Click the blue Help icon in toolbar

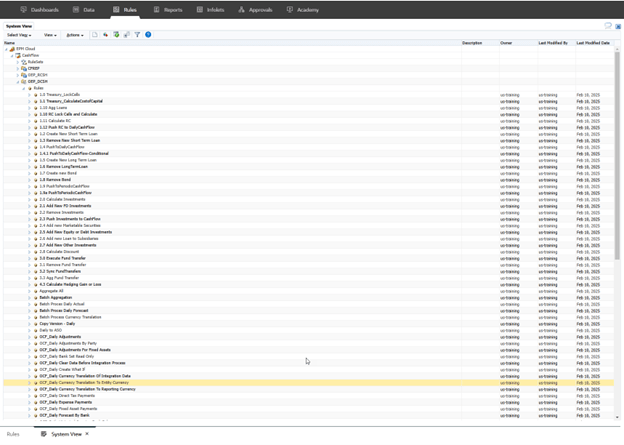pos(149,34)
